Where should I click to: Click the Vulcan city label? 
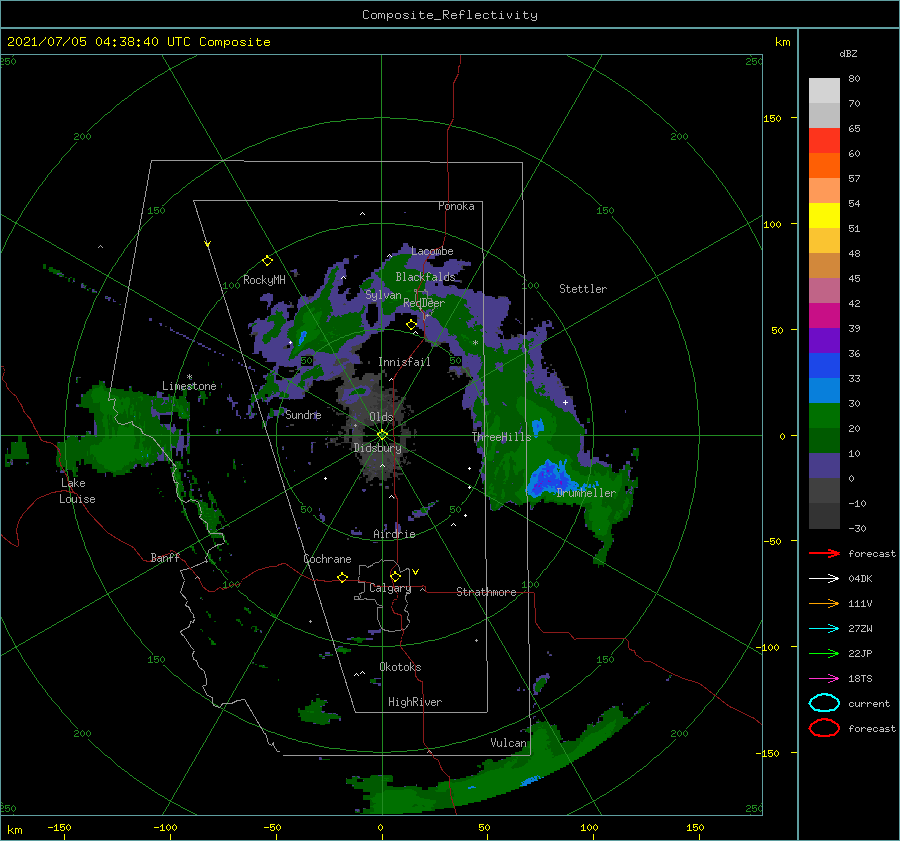[x=508, y=743]
